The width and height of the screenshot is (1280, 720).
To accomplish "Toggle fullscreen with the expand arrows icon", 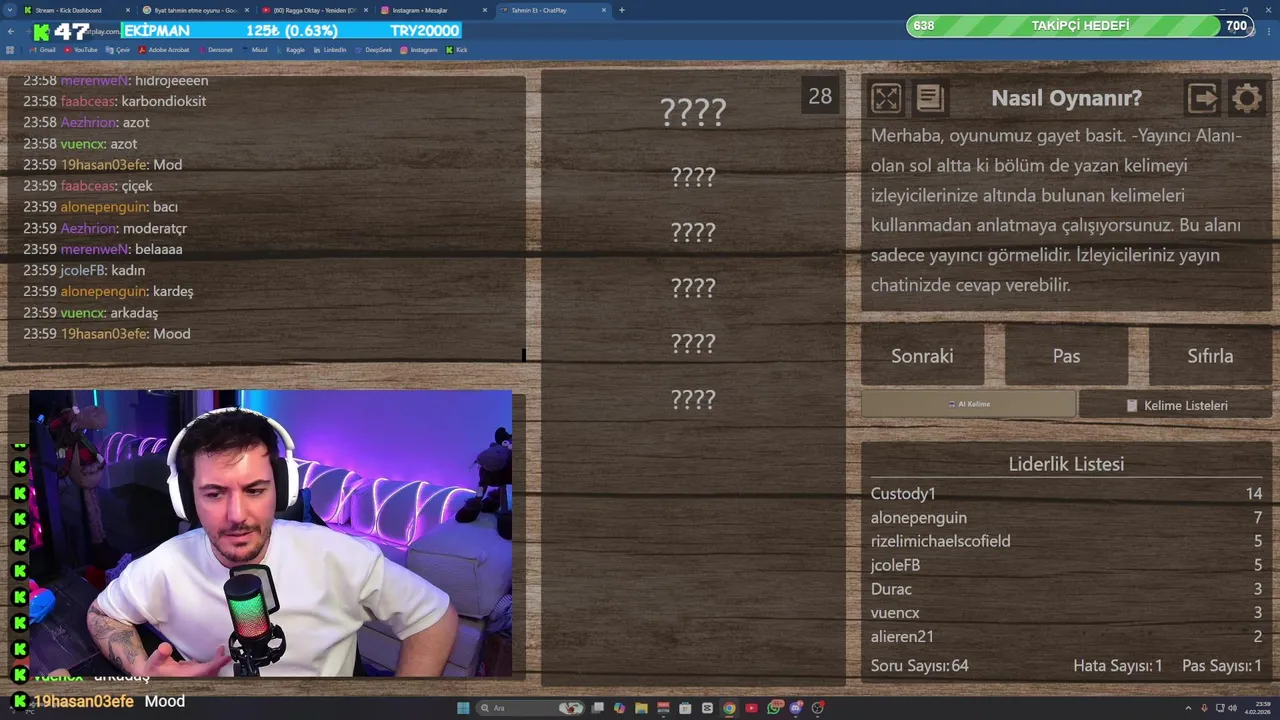I will (x=886, y=98).
